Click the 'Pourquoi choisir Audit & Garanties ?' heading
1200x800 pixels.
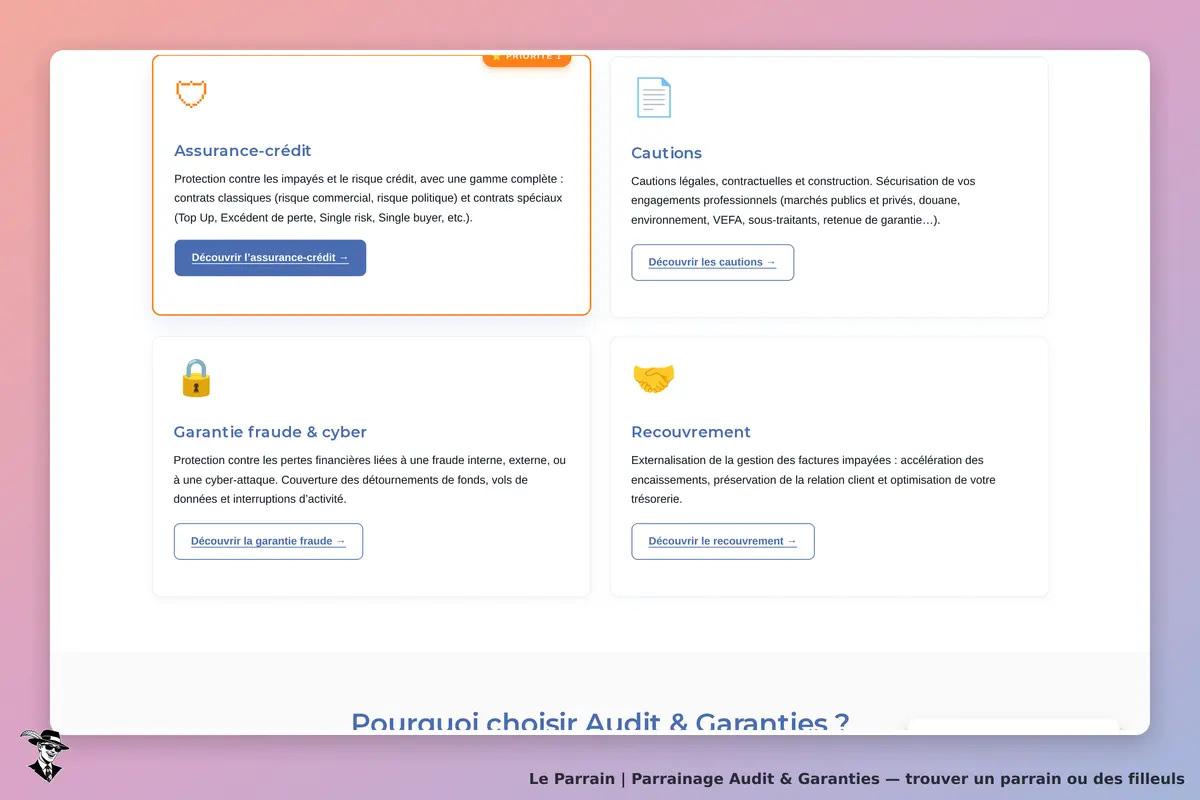[x=600, y=722]
